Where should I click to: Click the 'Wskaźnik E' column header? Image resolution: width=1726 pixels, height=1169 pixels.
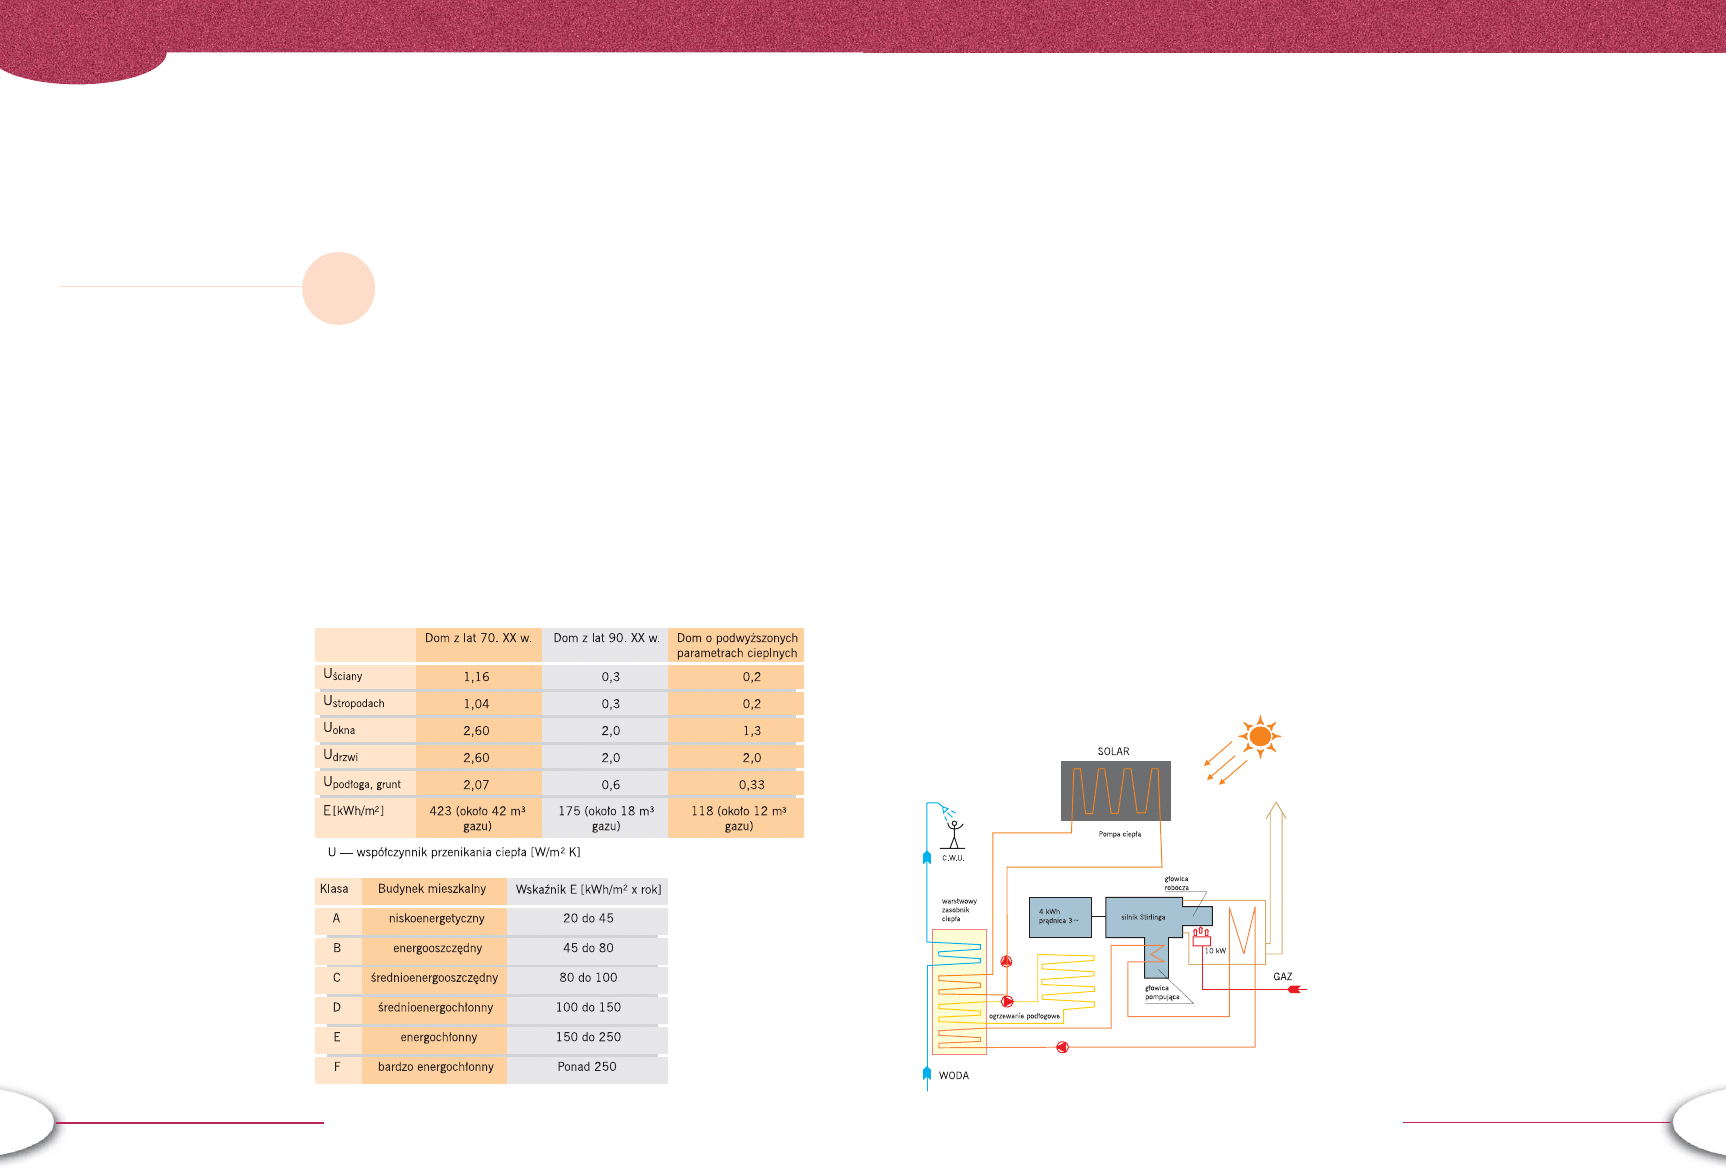588,890
